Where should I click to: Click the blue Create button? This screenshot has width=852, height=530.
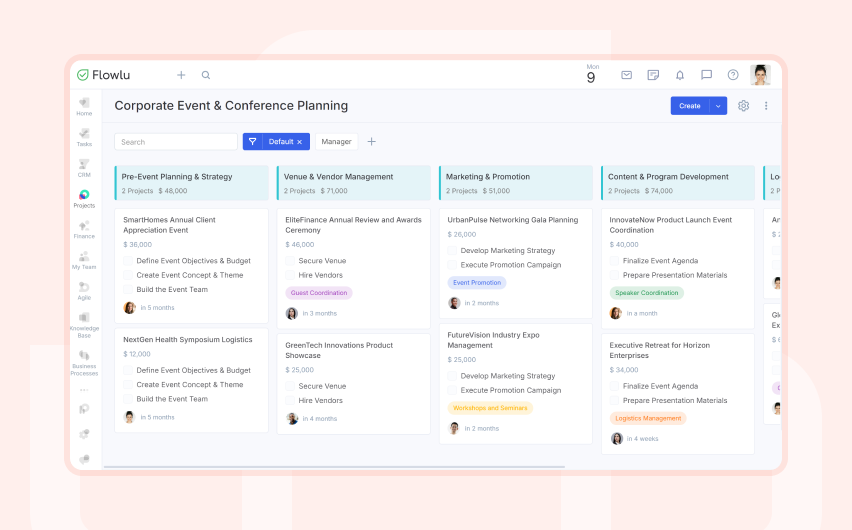coord(690,106)
